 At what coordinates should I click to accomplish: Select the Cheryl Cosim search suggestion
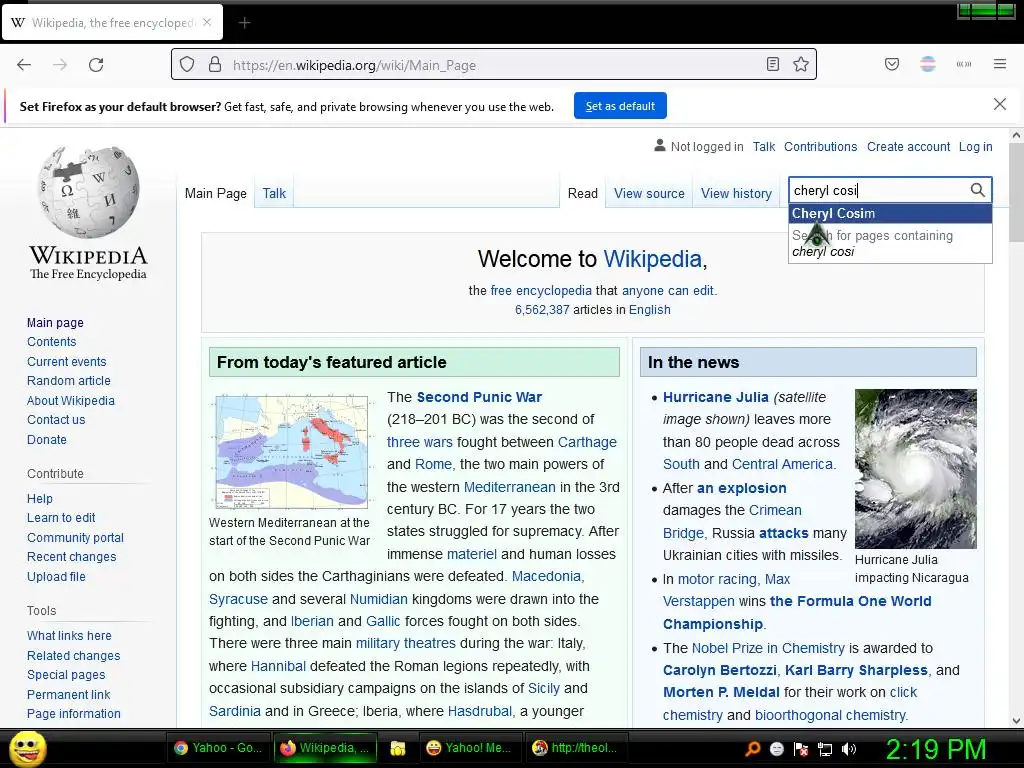pos(890,214)
